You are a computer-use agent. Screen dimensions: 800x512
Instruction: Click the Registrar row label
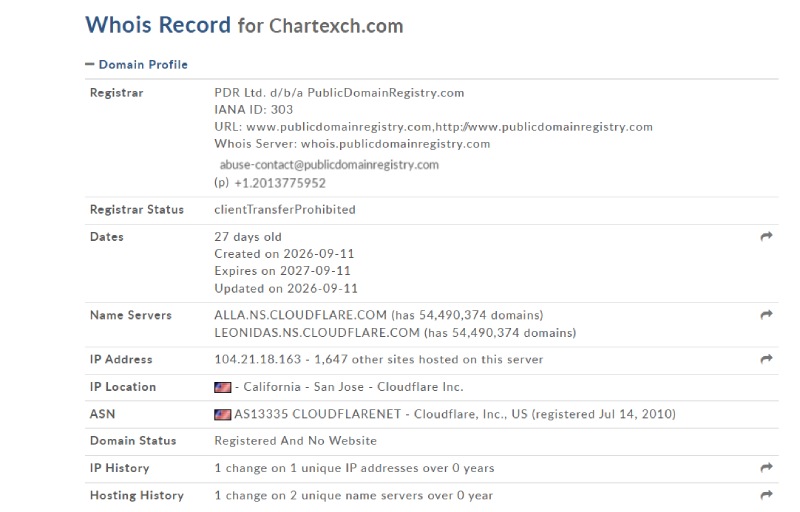(x=116, y=93)
